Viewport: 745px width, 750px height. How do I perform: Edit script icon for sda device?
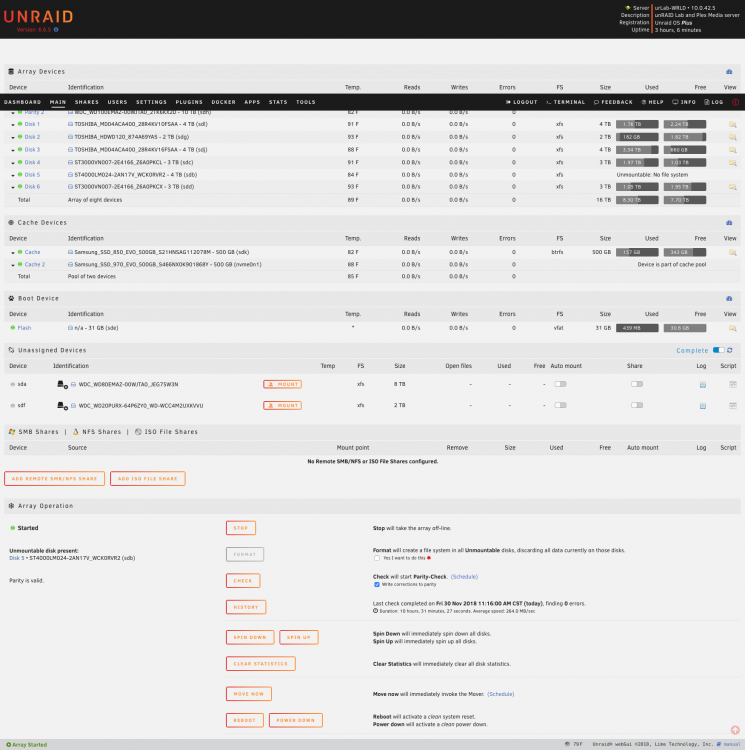tap(733, 384)
